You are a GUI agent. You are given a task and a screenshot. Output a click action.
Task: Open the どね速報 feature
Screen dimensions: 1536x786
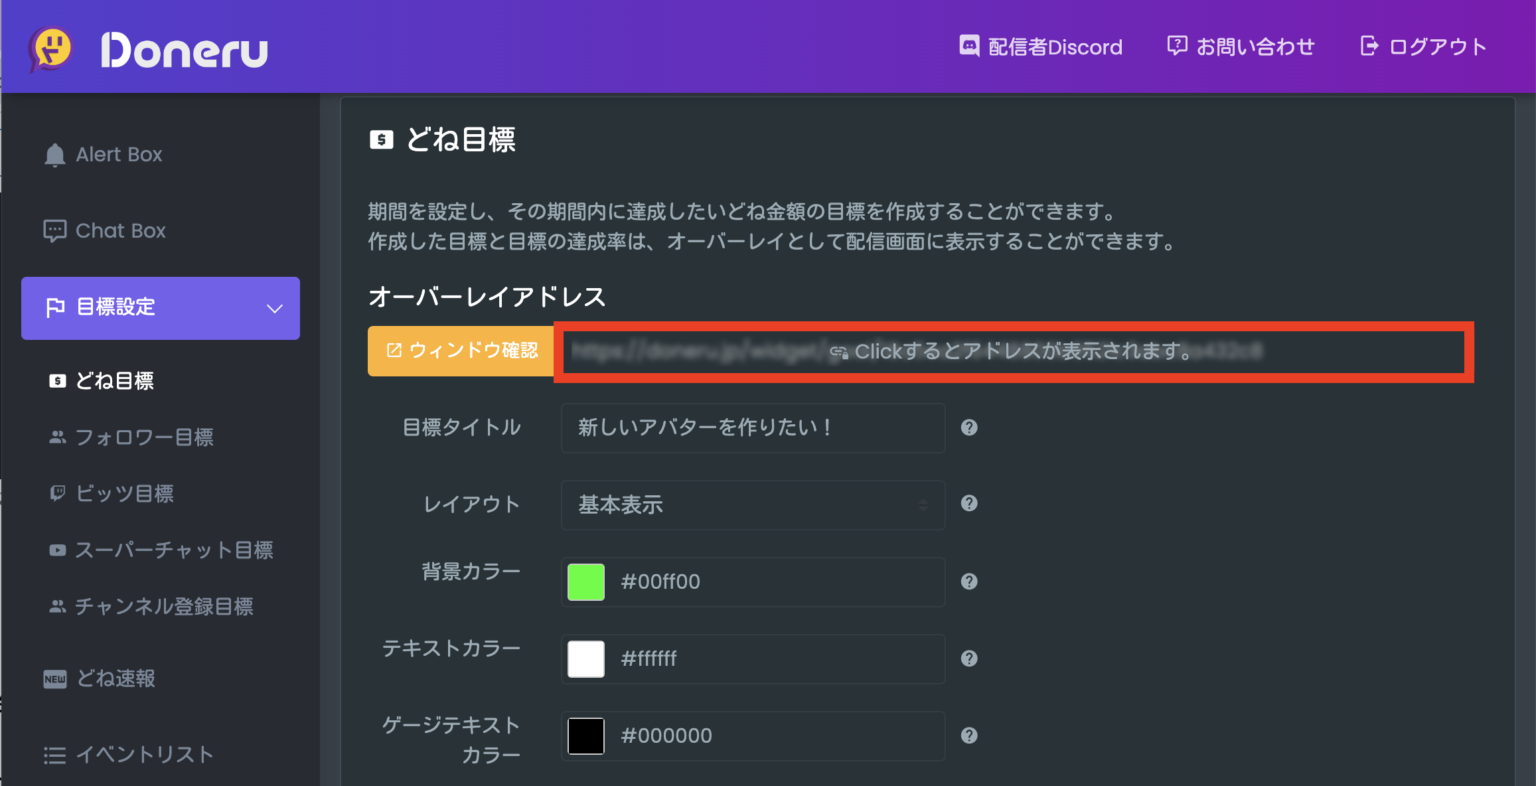(115, 678)
